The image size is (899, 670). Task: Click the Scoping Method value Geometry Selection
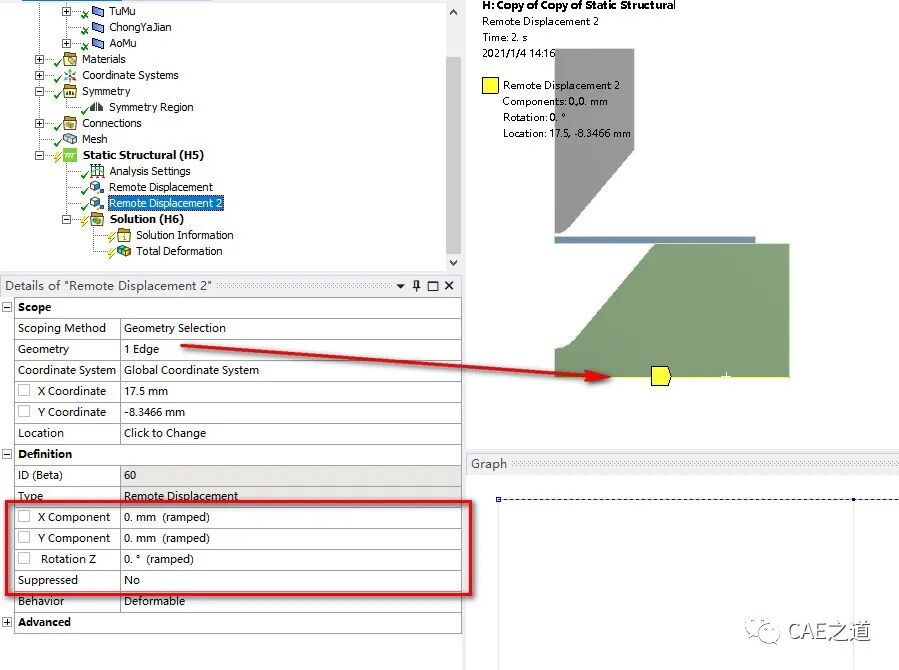pos(291,328)
